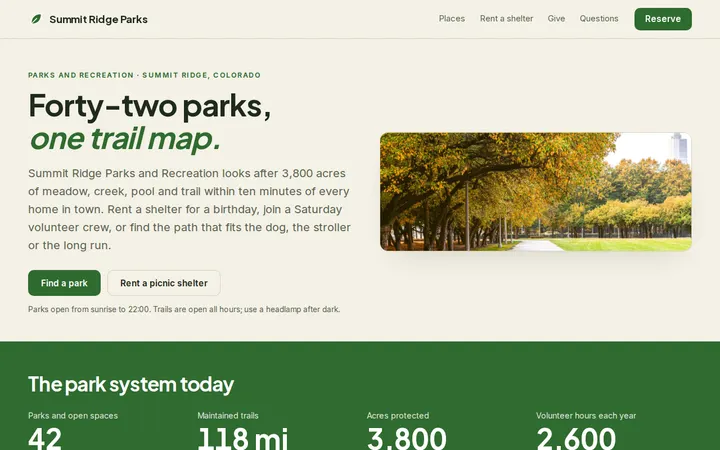Viewport: 720px width, 450px height.
Task: Click the 'Parks open from sunrise to 22:00' note
Action: coord(184,309)
